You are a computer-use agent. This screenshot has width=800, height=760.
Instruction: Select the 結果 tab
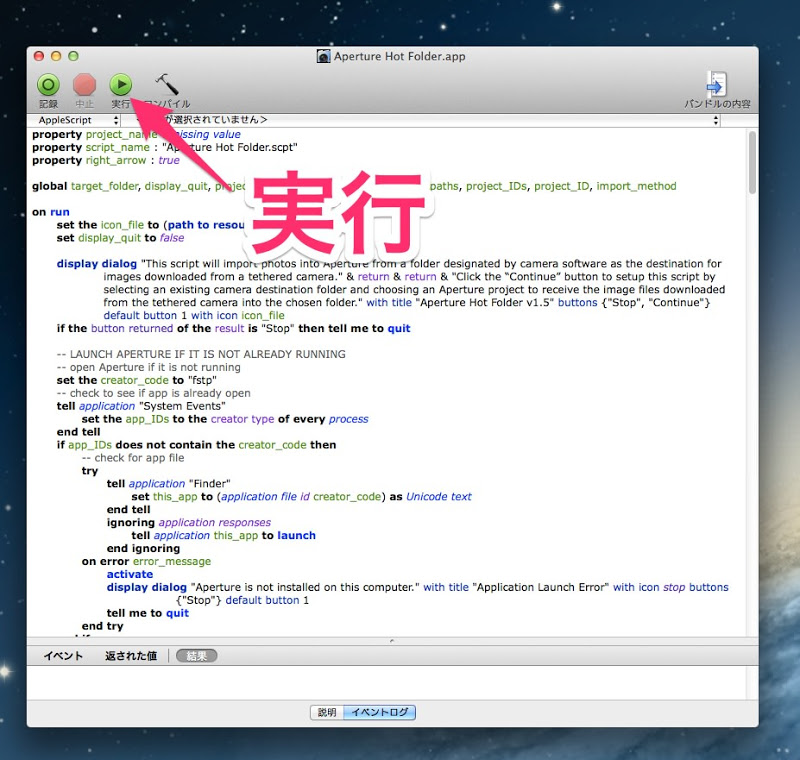196,656
